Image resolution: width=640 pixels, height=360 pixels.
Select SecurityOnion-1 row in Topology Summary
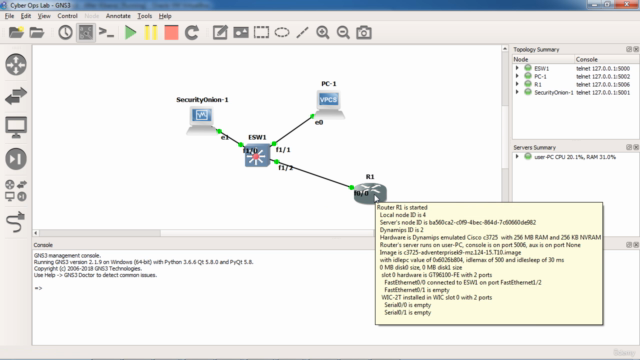coord(576,92)
